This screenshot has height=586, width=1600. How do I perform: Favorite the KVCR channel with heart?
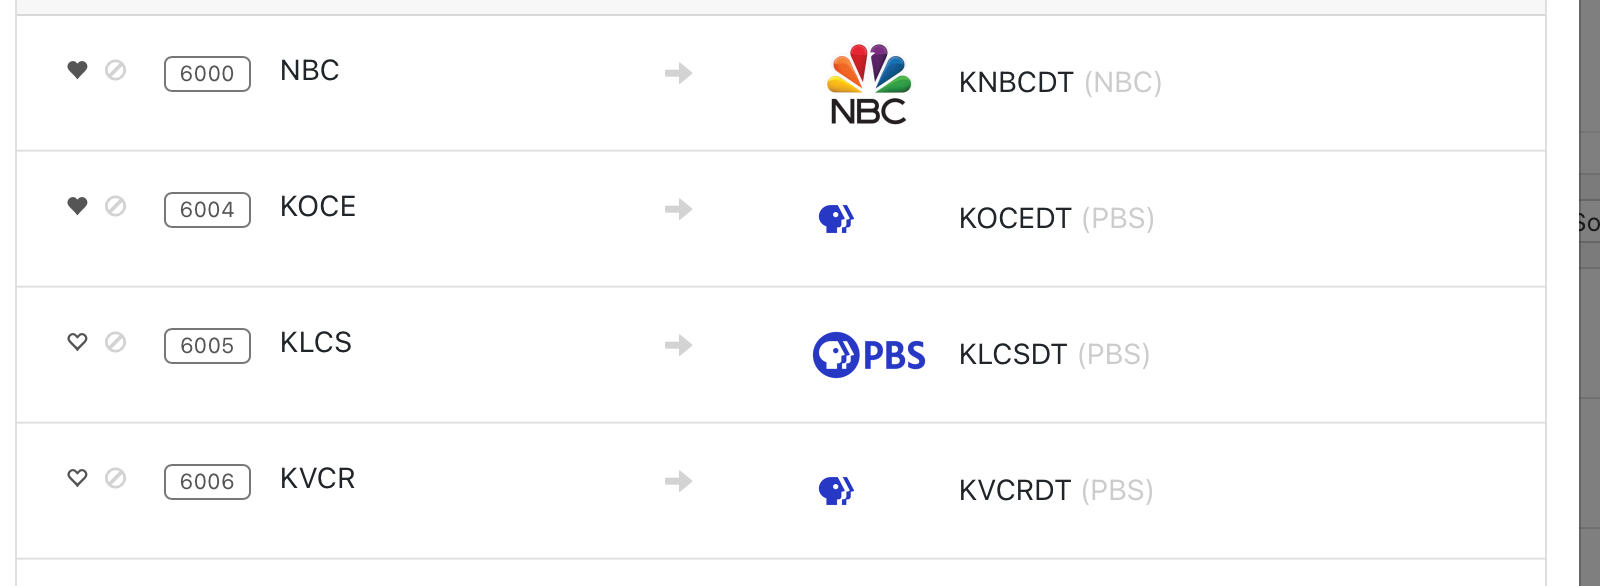click(77, 478)
